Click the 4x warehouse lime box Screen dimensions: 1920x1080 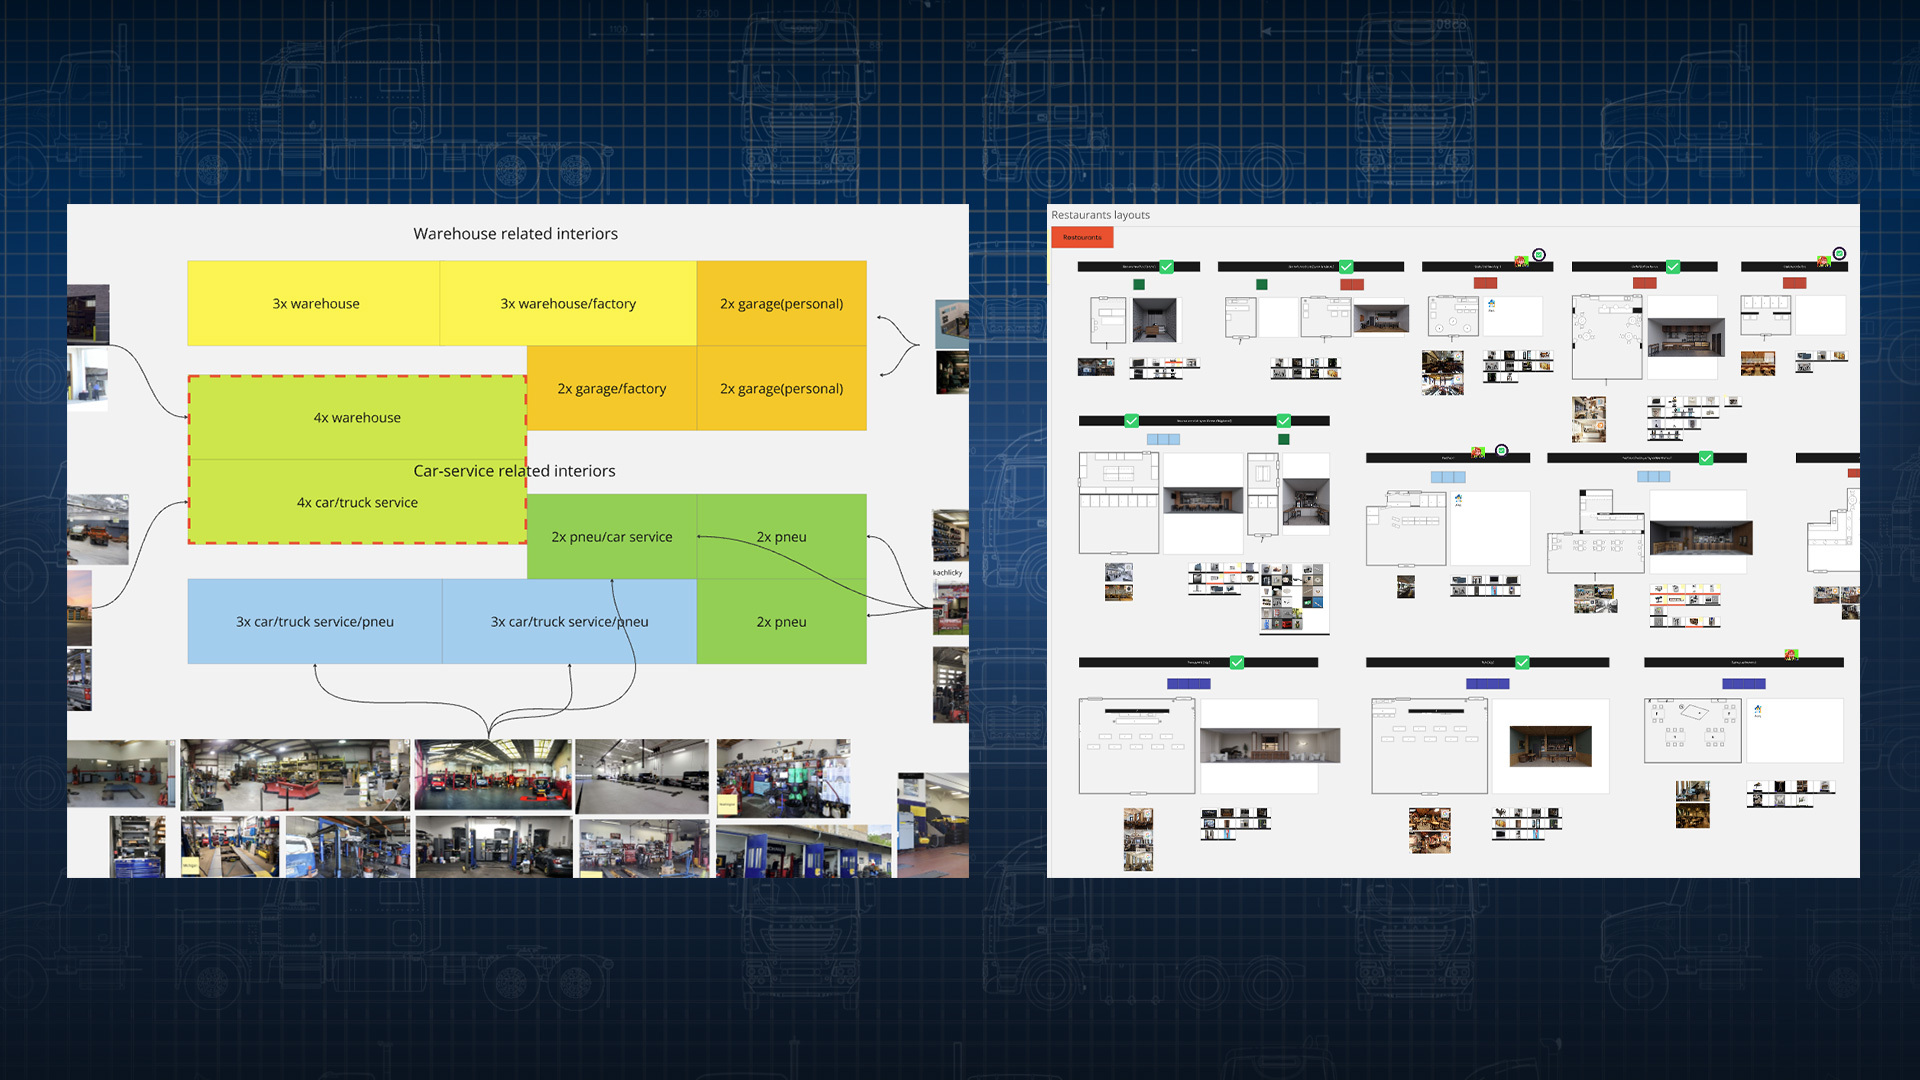[357, 418]
